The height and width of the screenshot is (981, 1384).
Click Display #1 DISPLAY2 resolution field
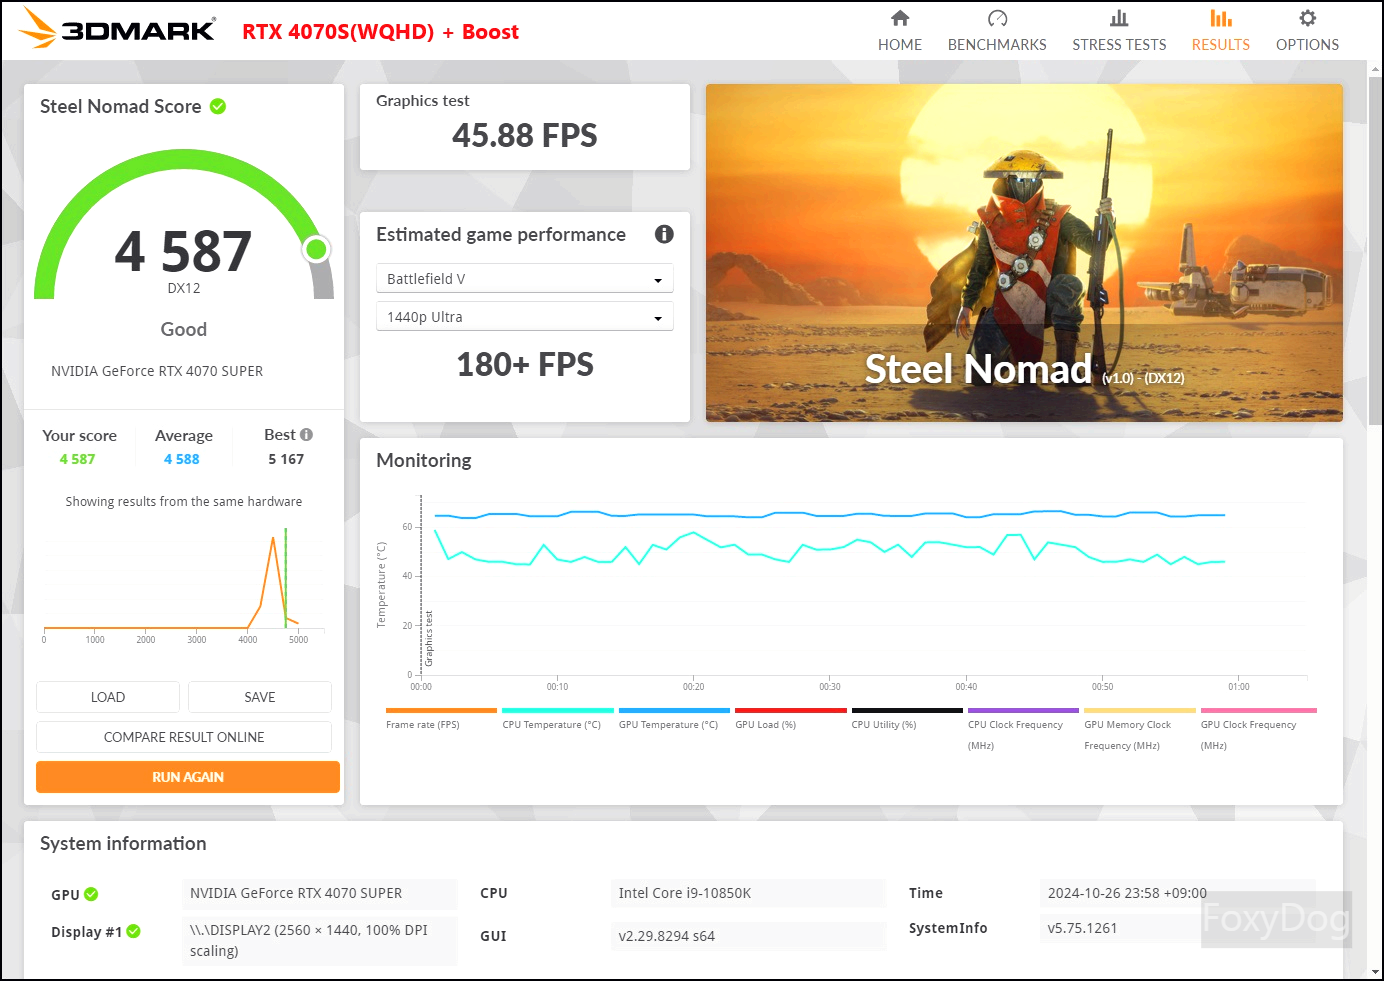tap(319, 940)
